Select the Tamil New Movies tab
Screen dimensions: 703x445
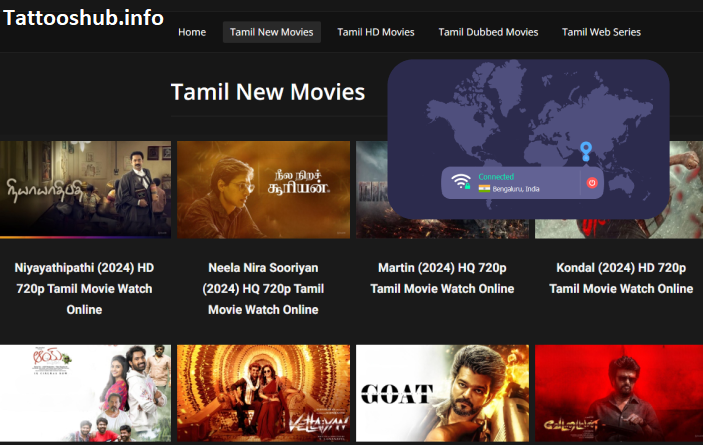point(272,32)
